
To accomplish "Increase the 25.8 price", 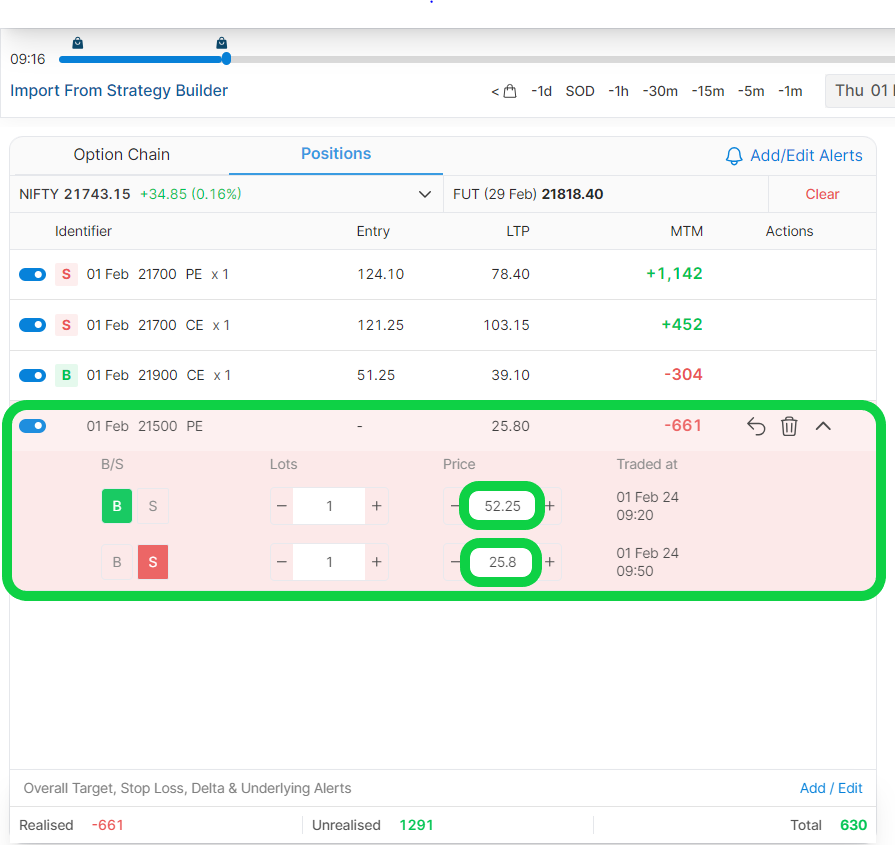I will [550, 562].
